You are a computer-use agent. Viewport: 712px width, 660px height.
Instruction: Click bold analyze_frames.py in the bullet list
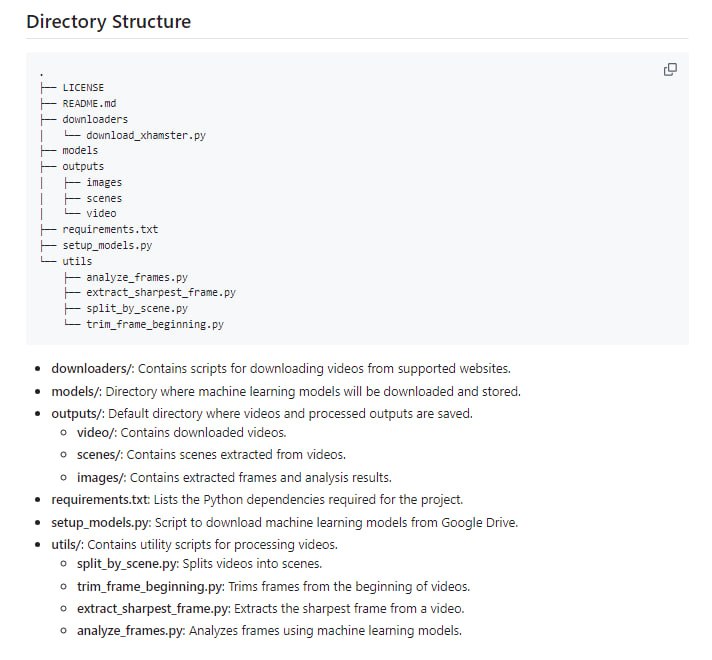pyautogui.click(x=130, y=630)
